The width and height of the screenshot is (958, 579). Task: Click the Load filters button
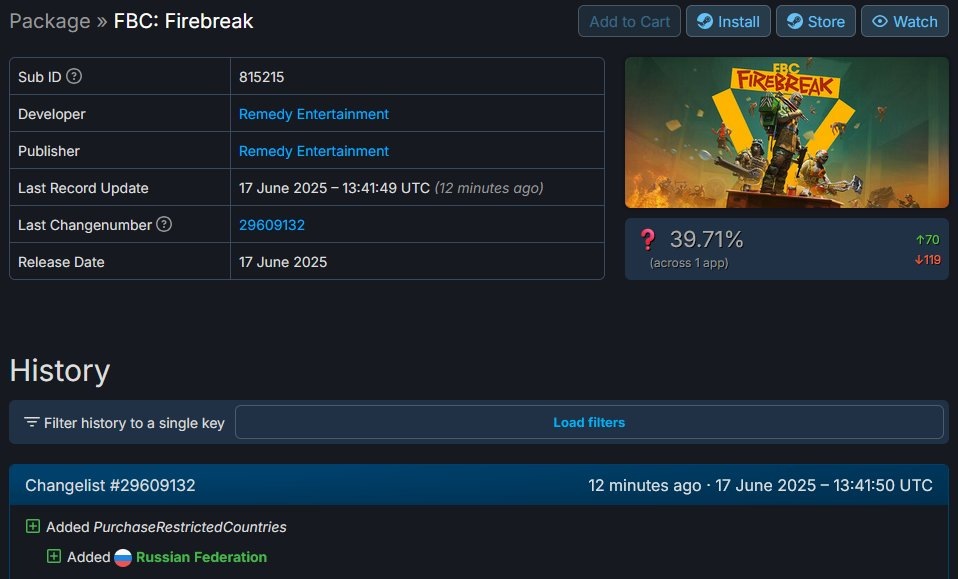point(589,422)
